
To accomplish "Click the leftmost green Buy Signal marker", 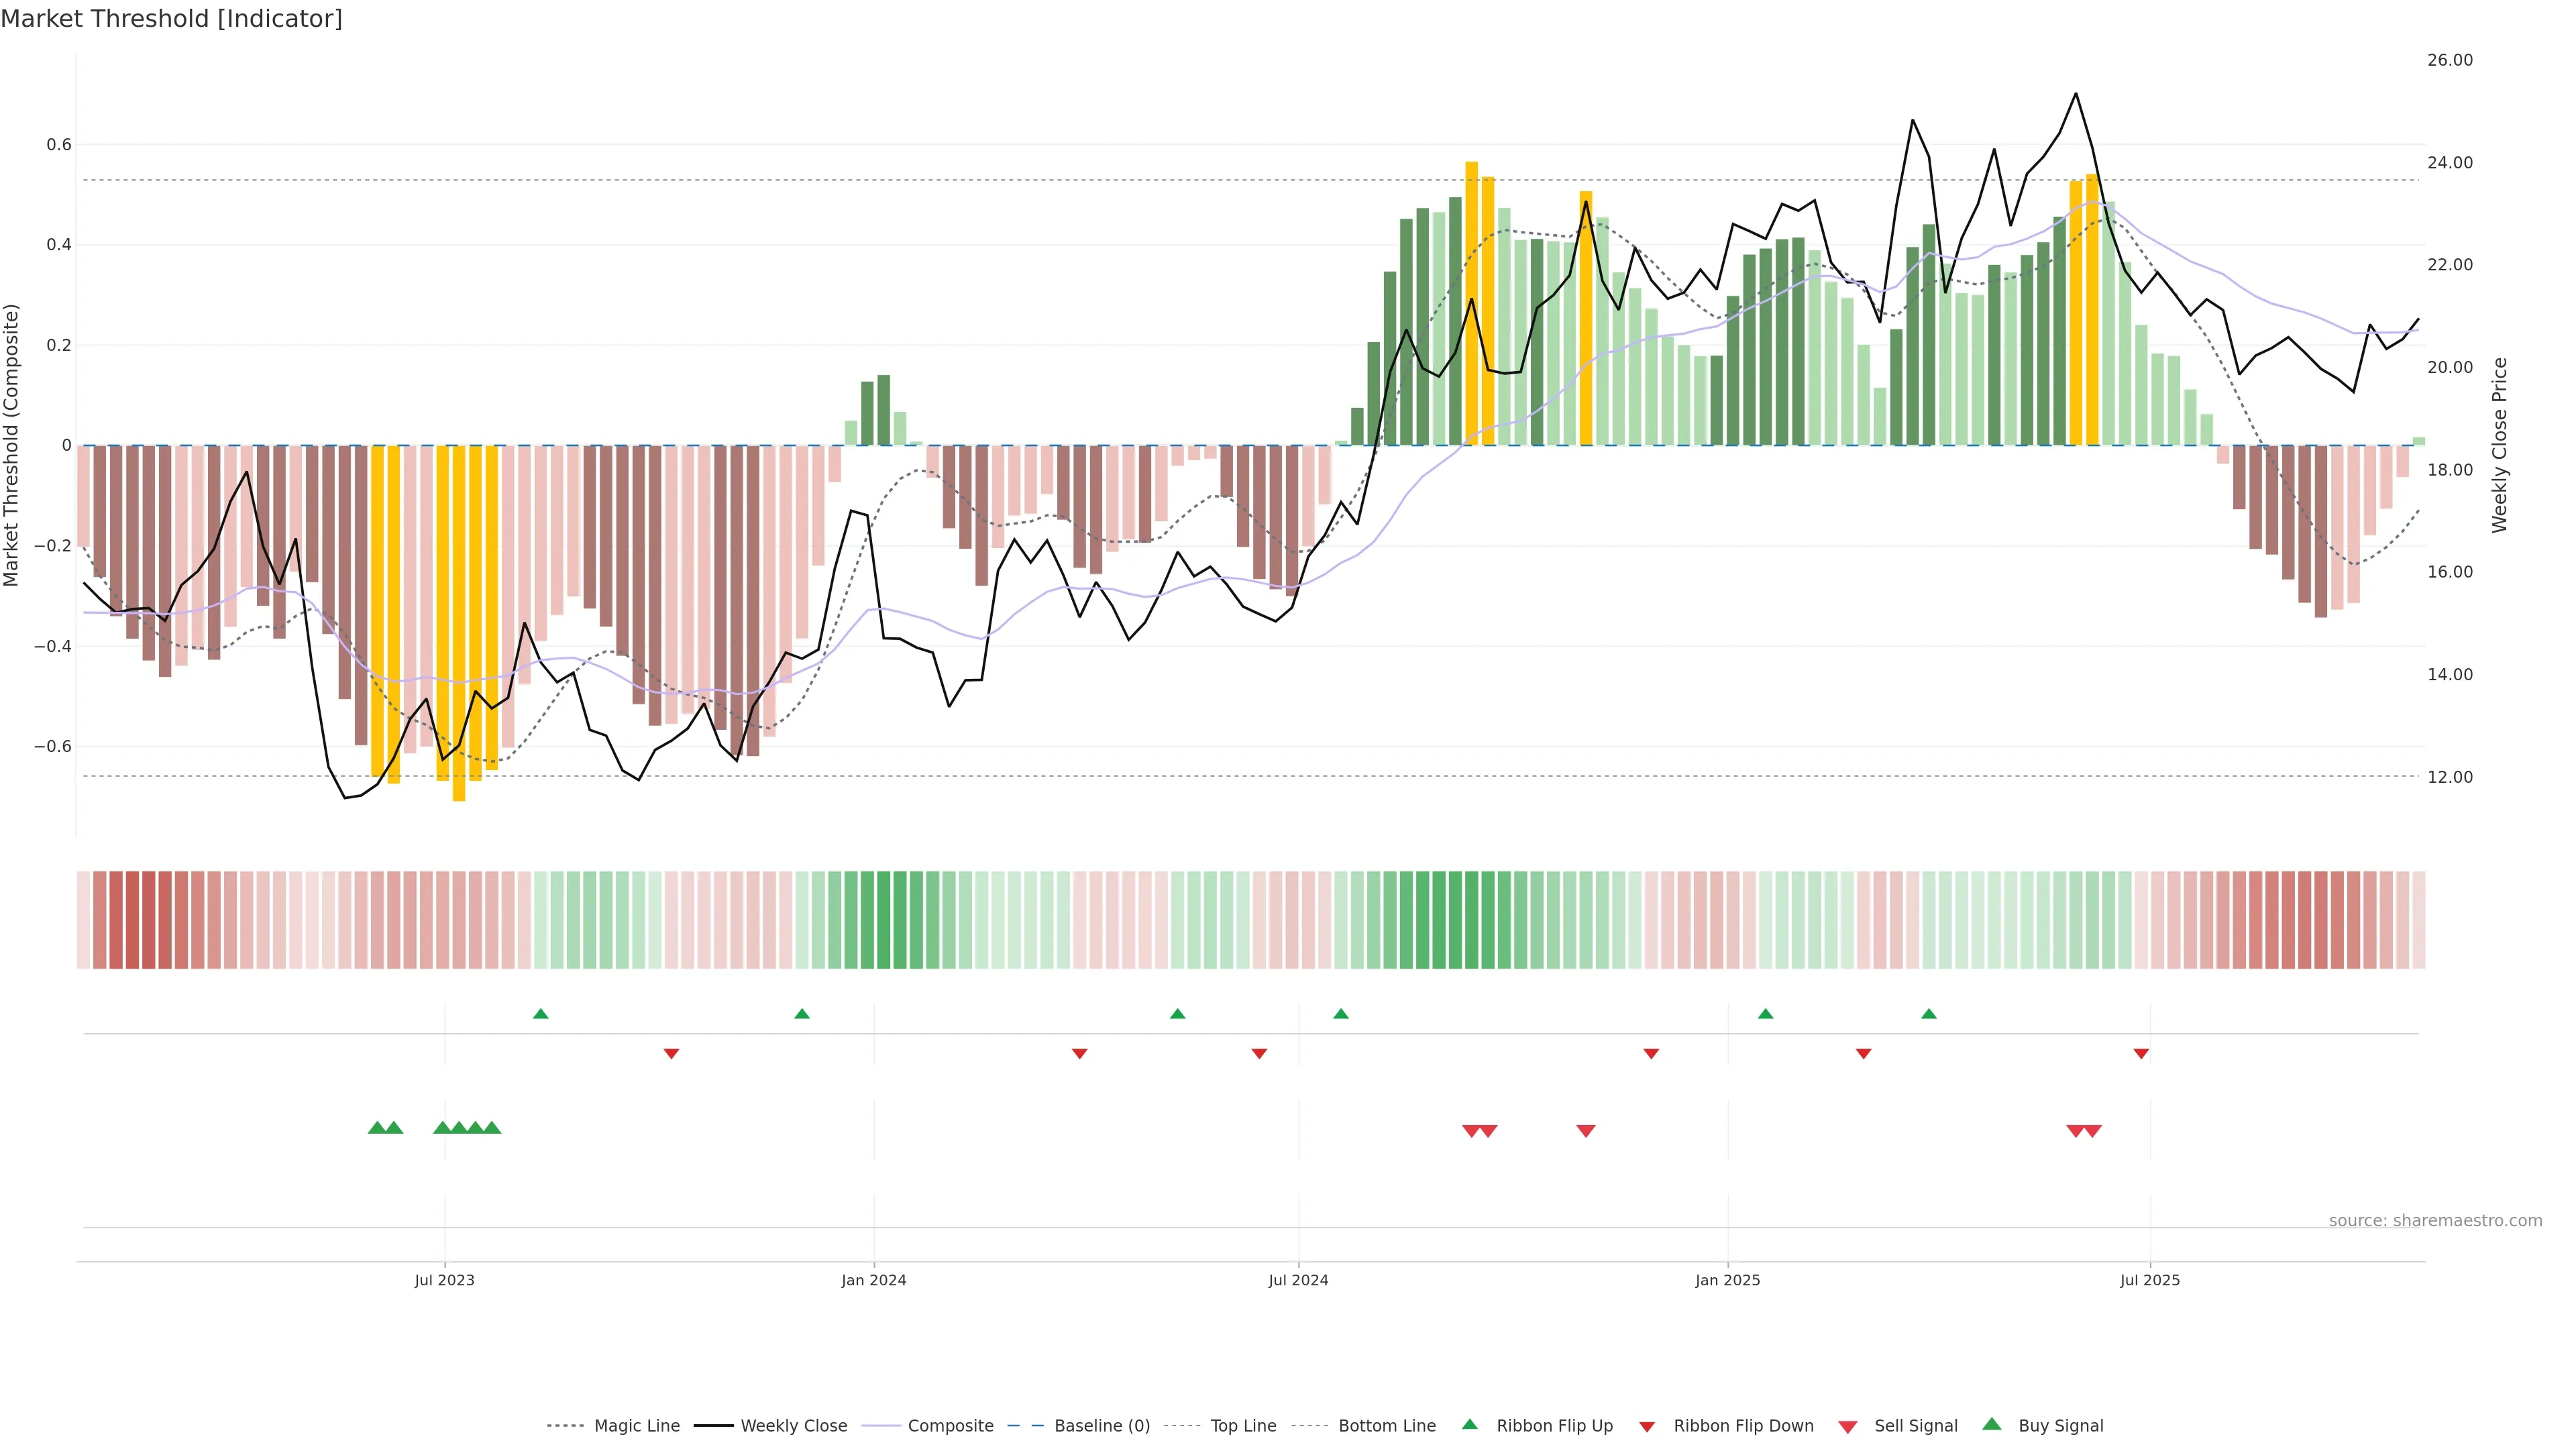I will [x=377, y=1128].
